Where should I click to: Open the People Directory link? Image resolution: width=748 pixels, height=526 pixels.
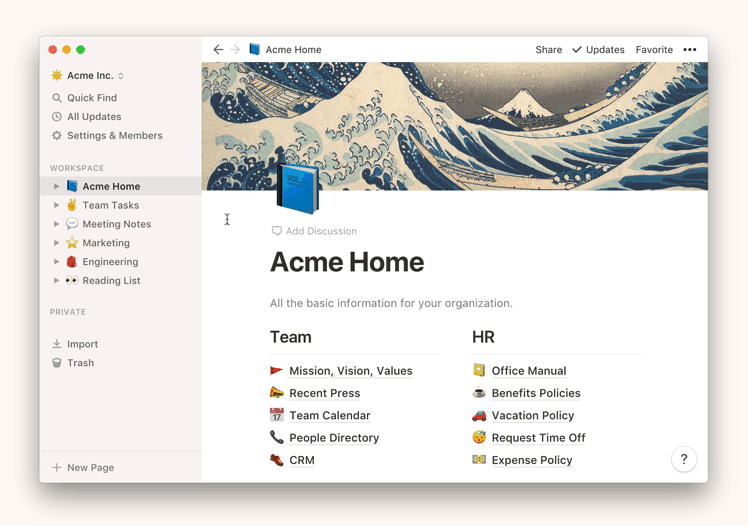click(334, 438)
